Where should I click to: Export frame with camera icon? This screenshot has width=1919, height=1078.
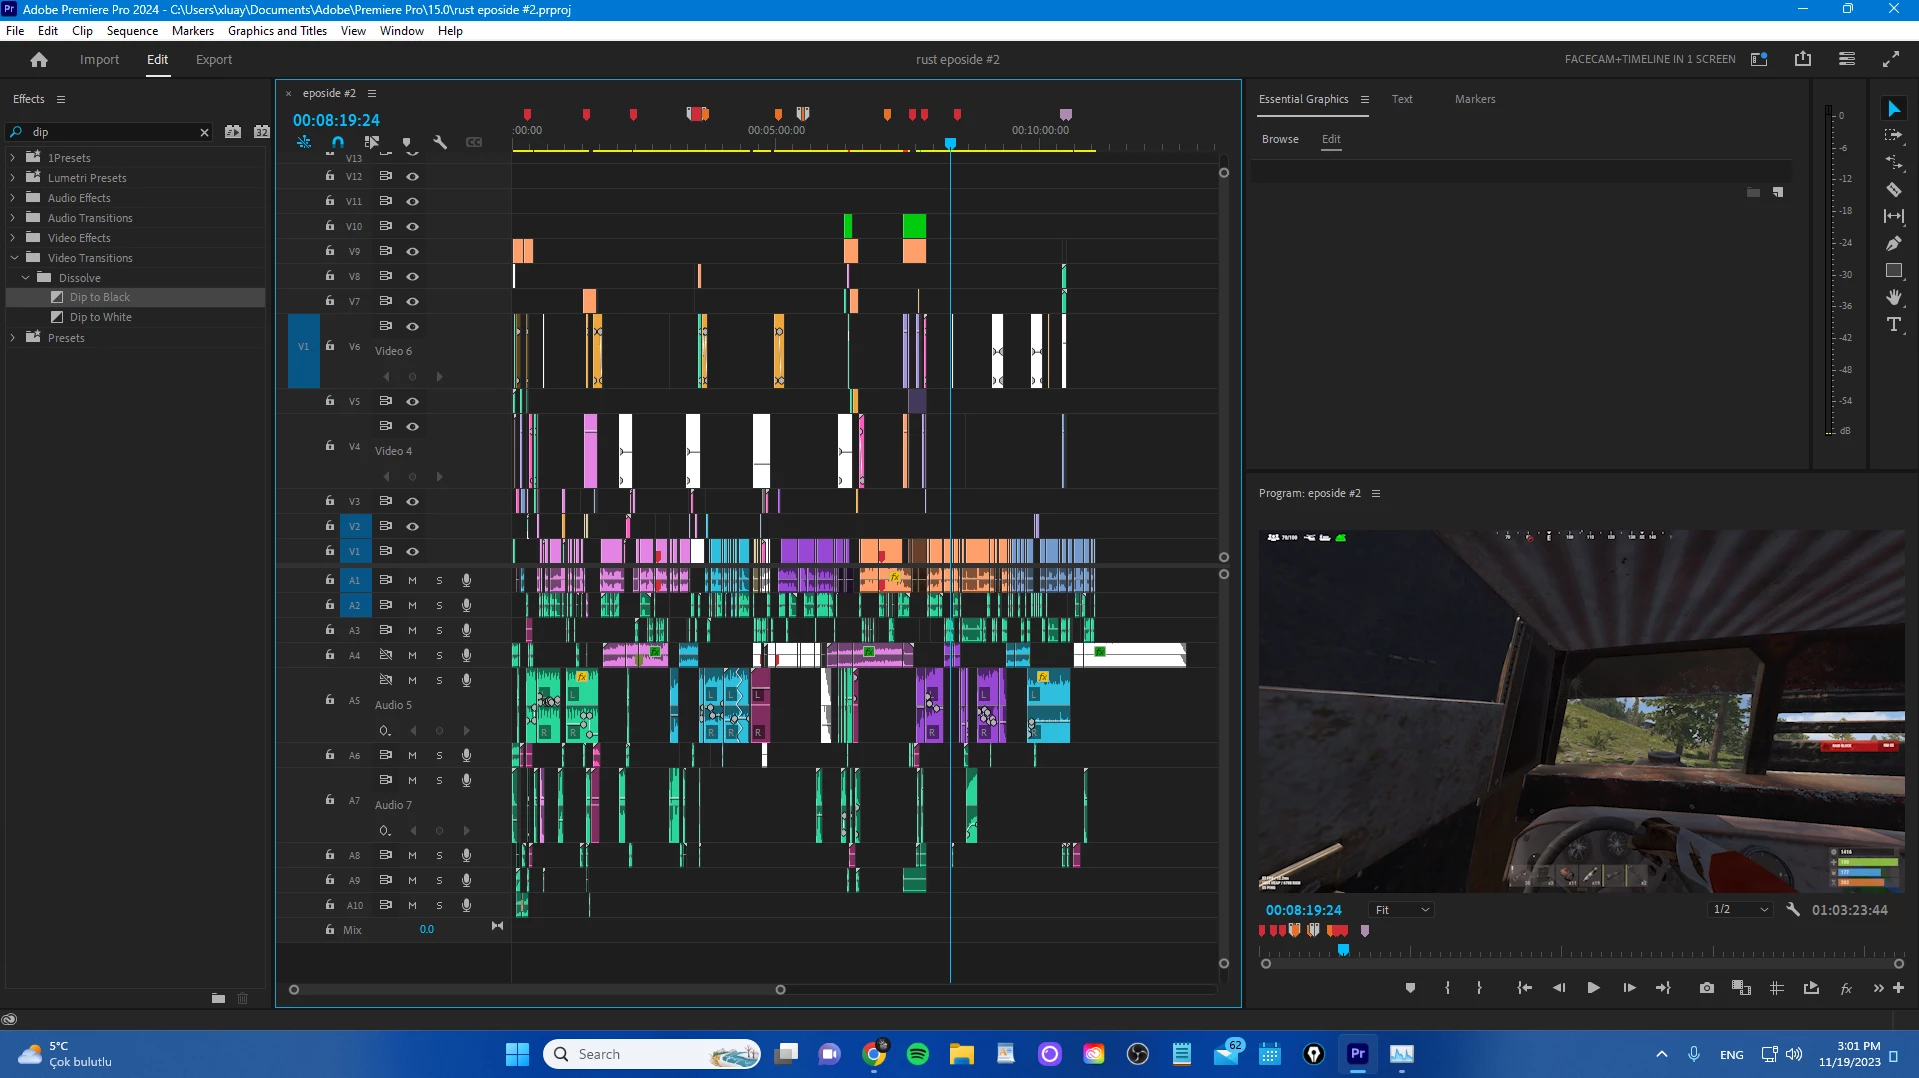[x=1707, y=988]
